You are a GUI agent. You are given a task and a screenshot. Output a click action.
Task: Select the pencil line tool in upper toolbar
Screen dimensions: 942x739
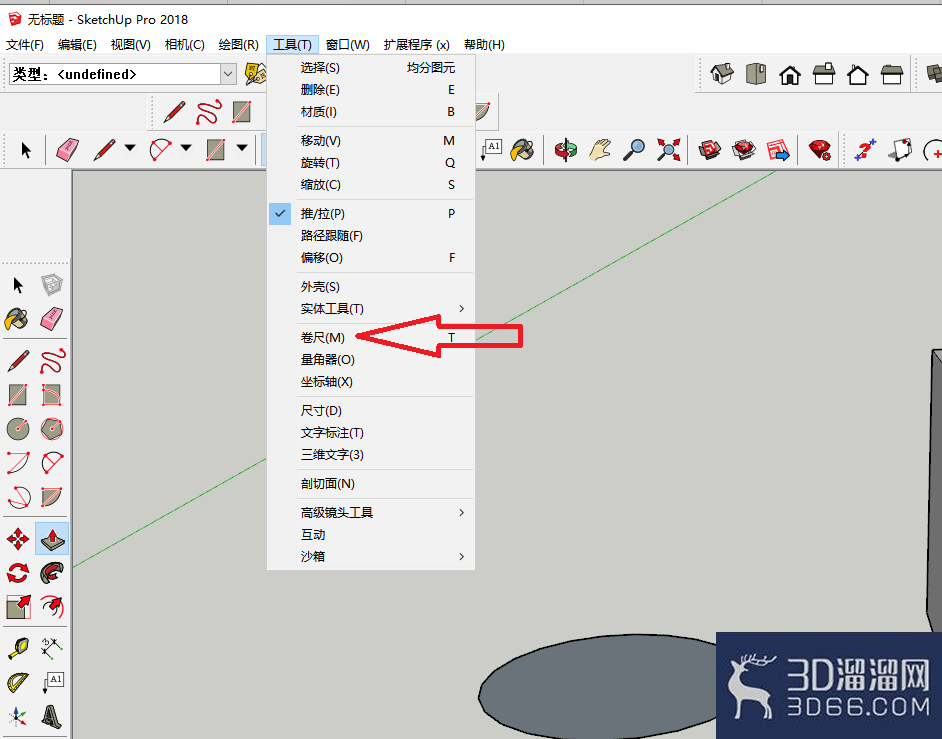(x=174, y=112)
